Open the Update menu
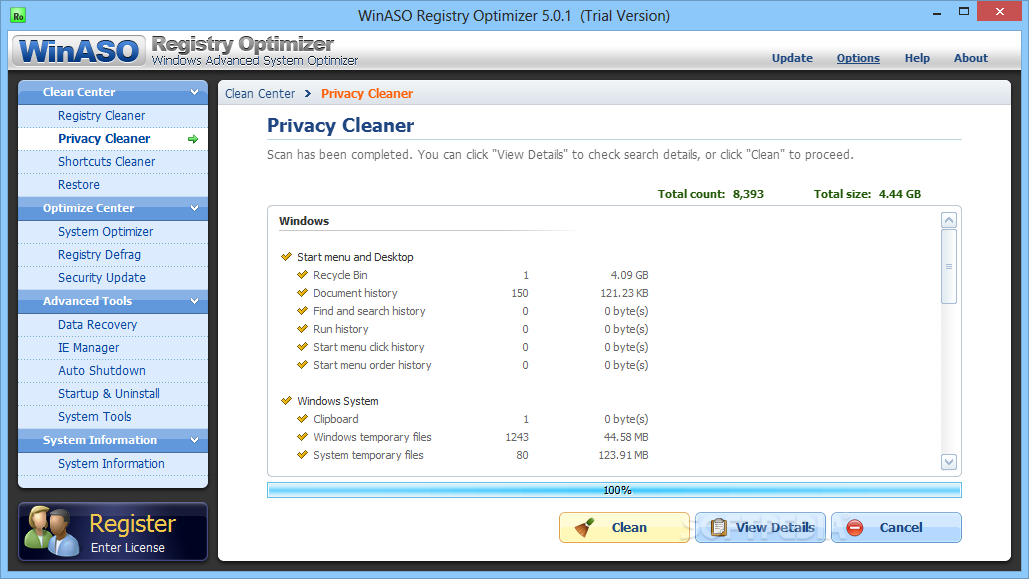The width and height of the screenshot is (1029, 579). pyautogui.click(x=792, y=58)
